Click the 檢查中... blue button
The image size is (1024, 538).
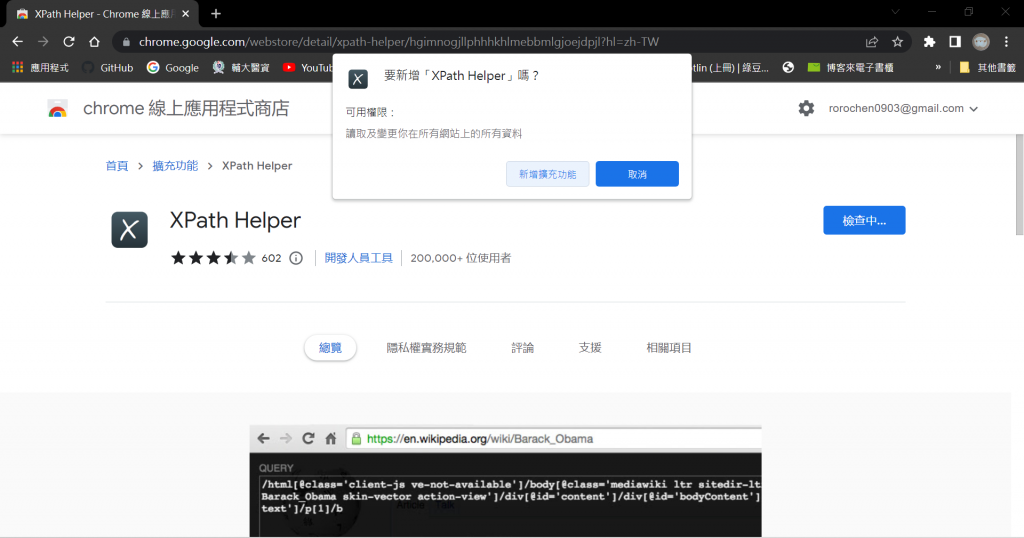[864, 220]
